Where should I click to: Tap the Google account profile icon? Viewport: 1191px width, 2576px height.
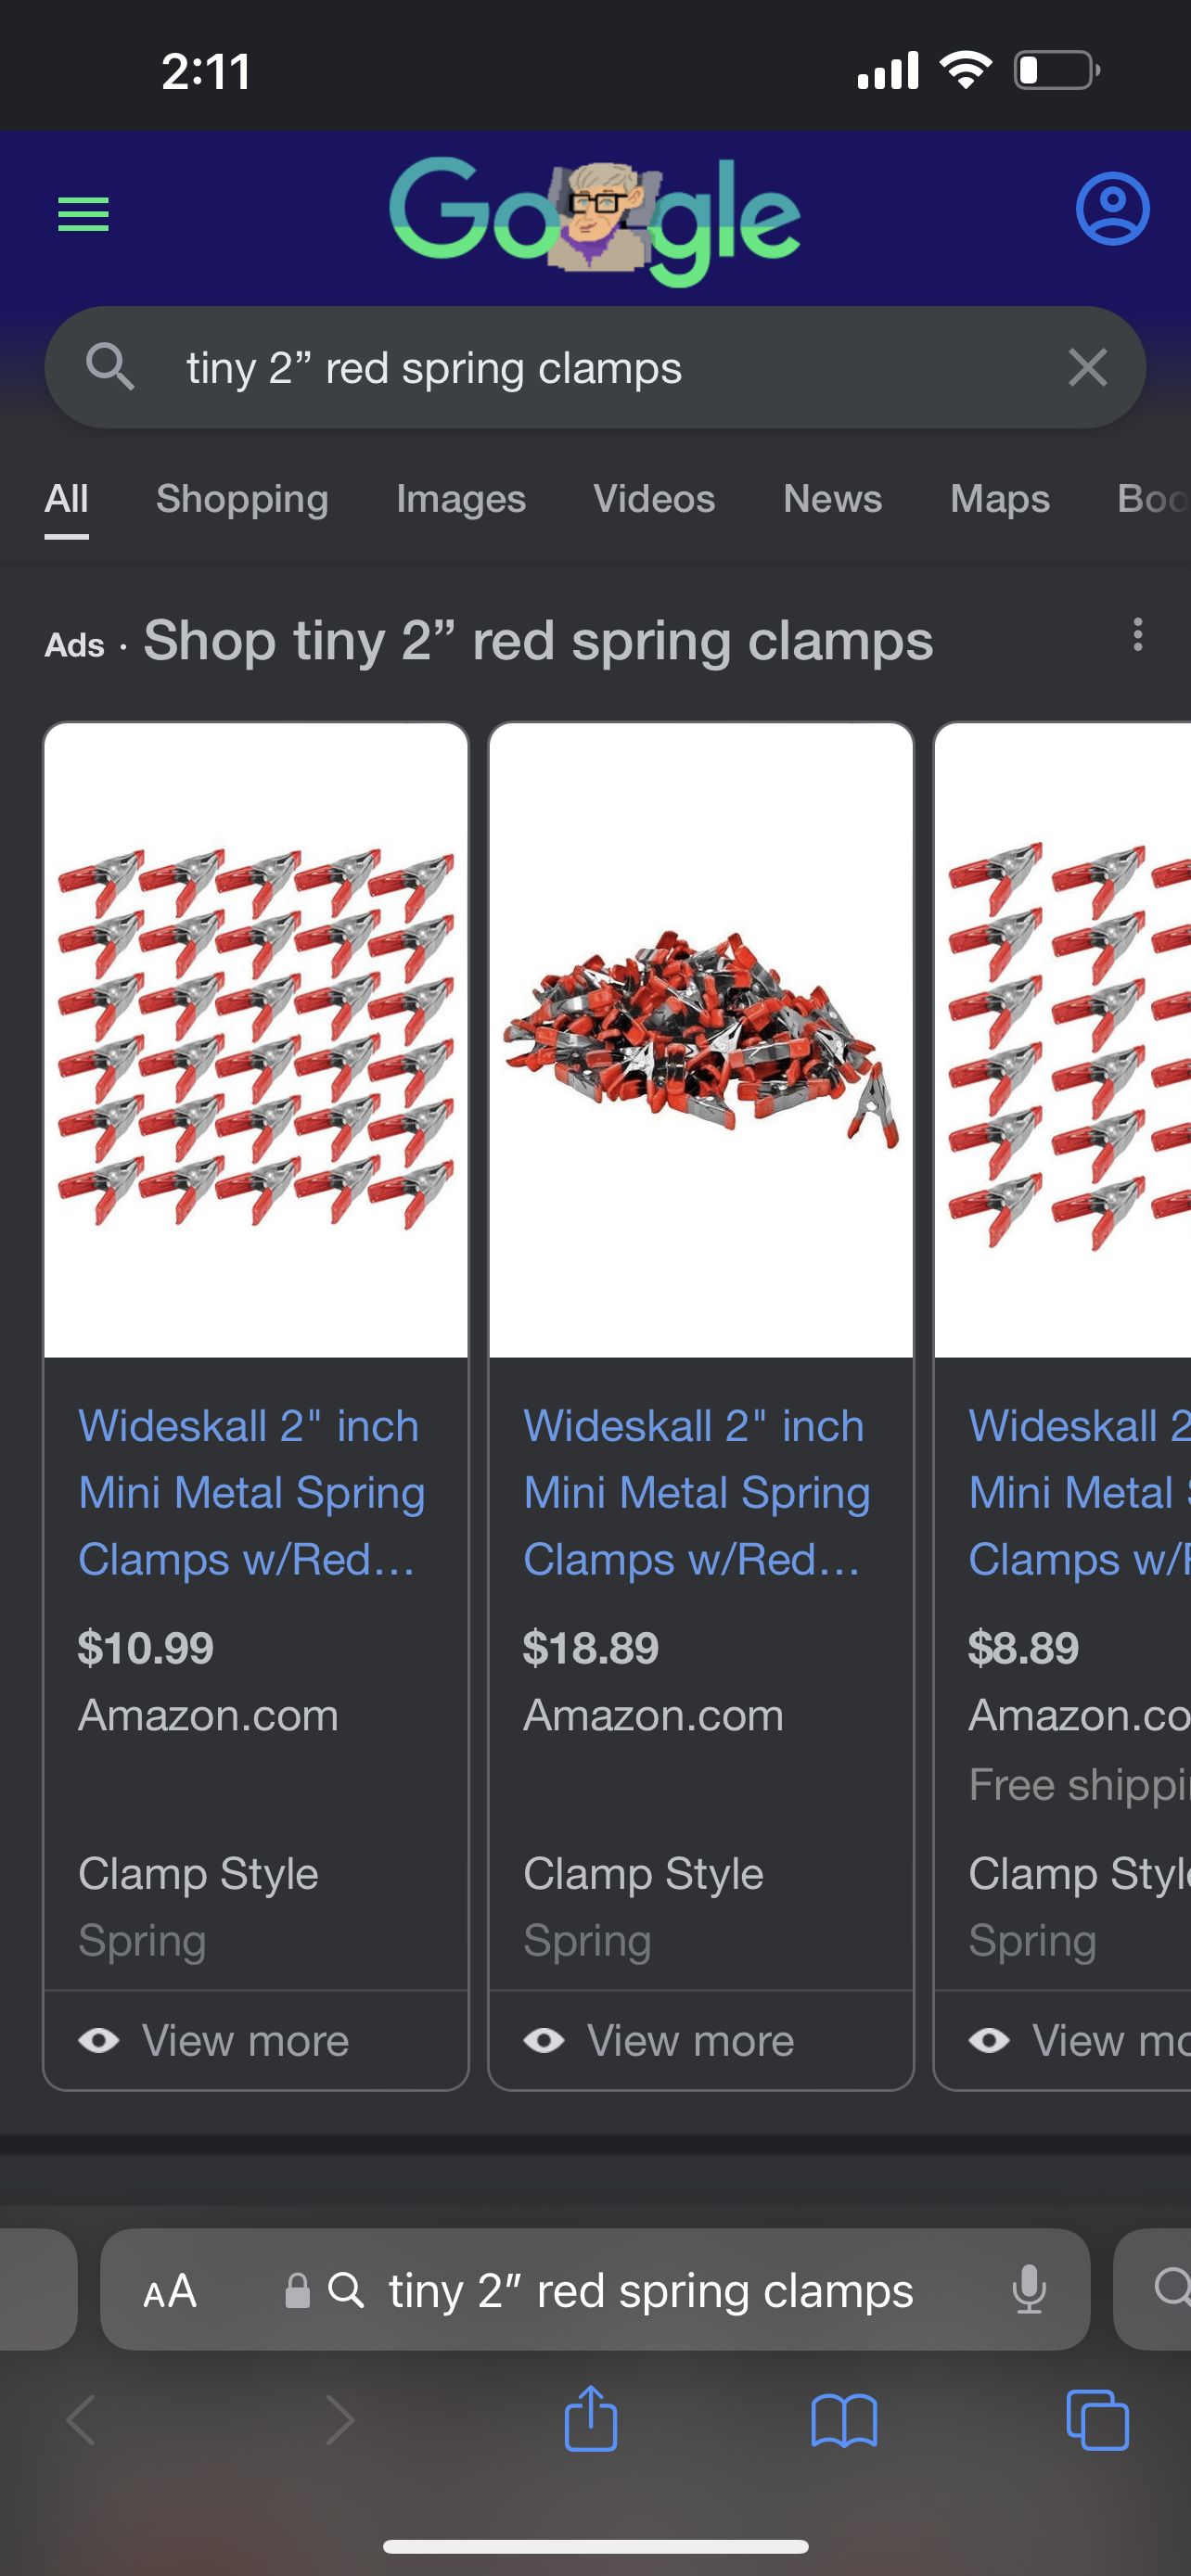pos(1112,209)
